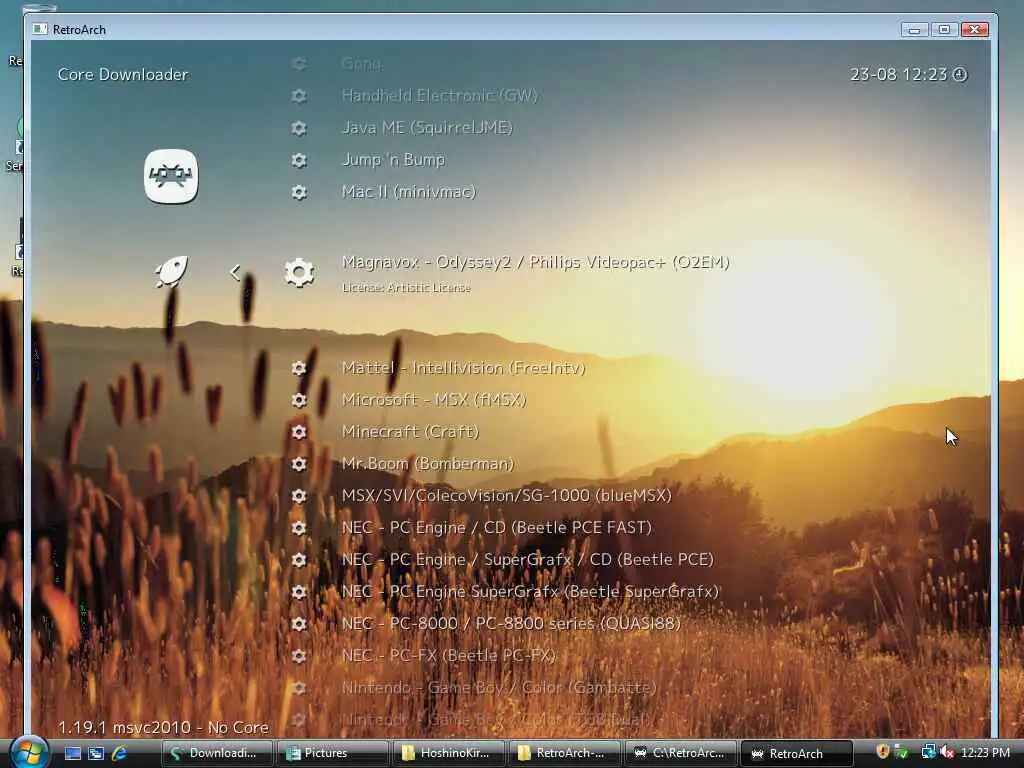Select the rocket Online Updater icon
Screen dimensions: 1024x768
(171, 272)
